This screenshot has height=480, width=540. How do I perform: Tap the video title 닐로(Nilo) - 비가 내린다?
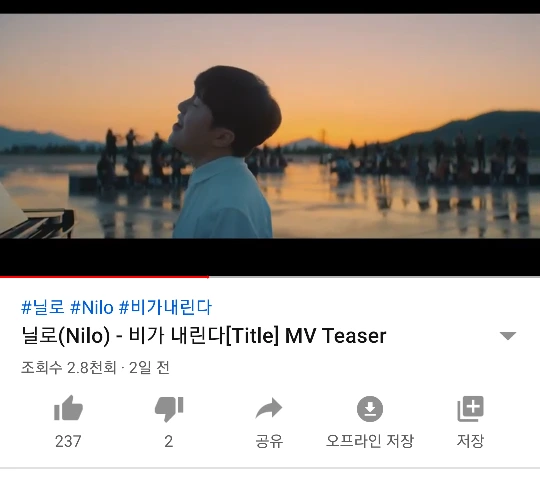204,336
